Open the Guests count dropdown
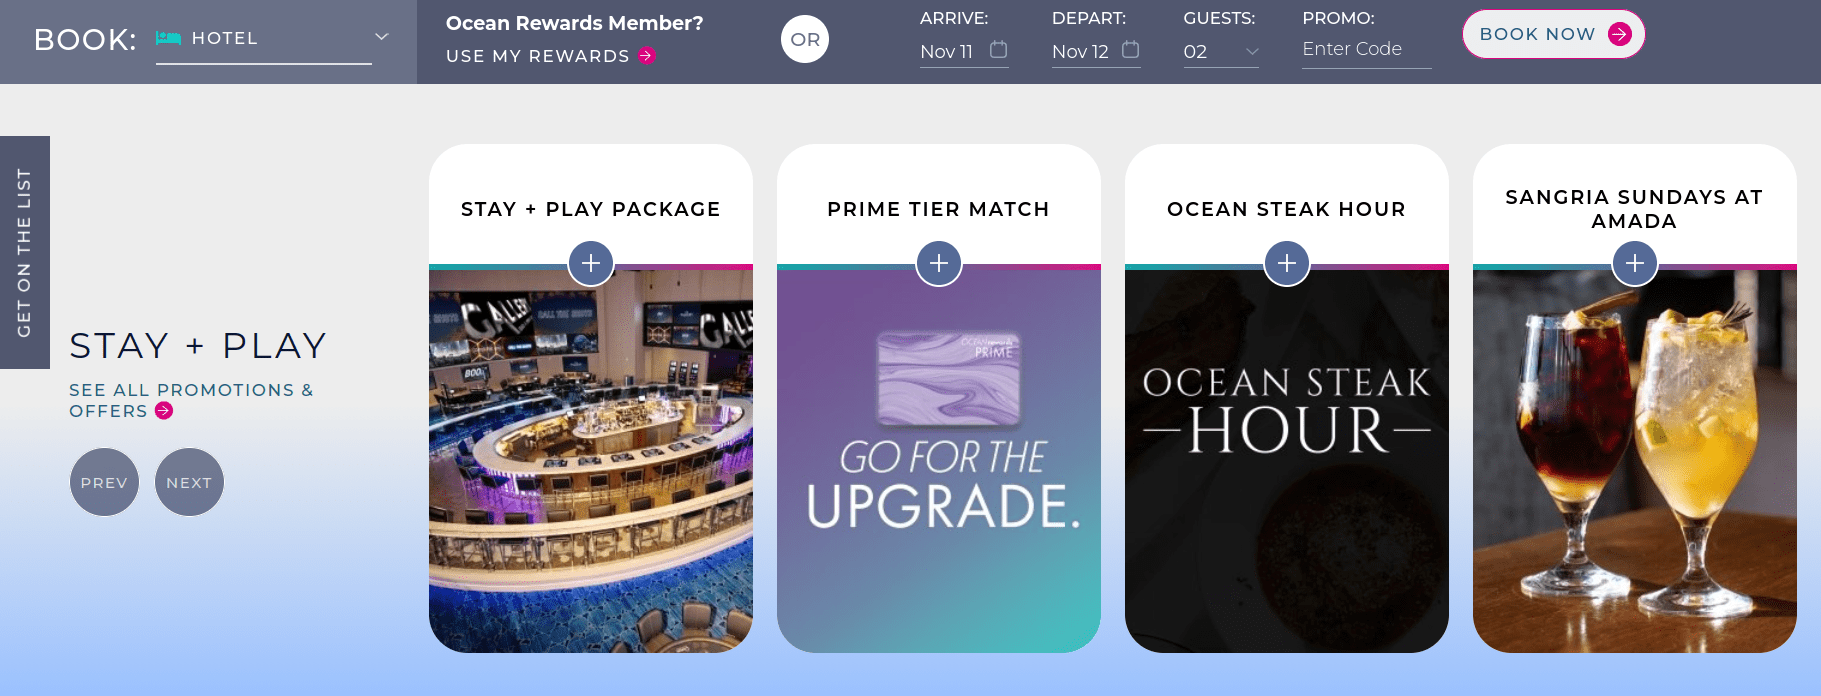Image resolution: width=1821 pixels, height=696 pixels. [x=1221, y=51]
